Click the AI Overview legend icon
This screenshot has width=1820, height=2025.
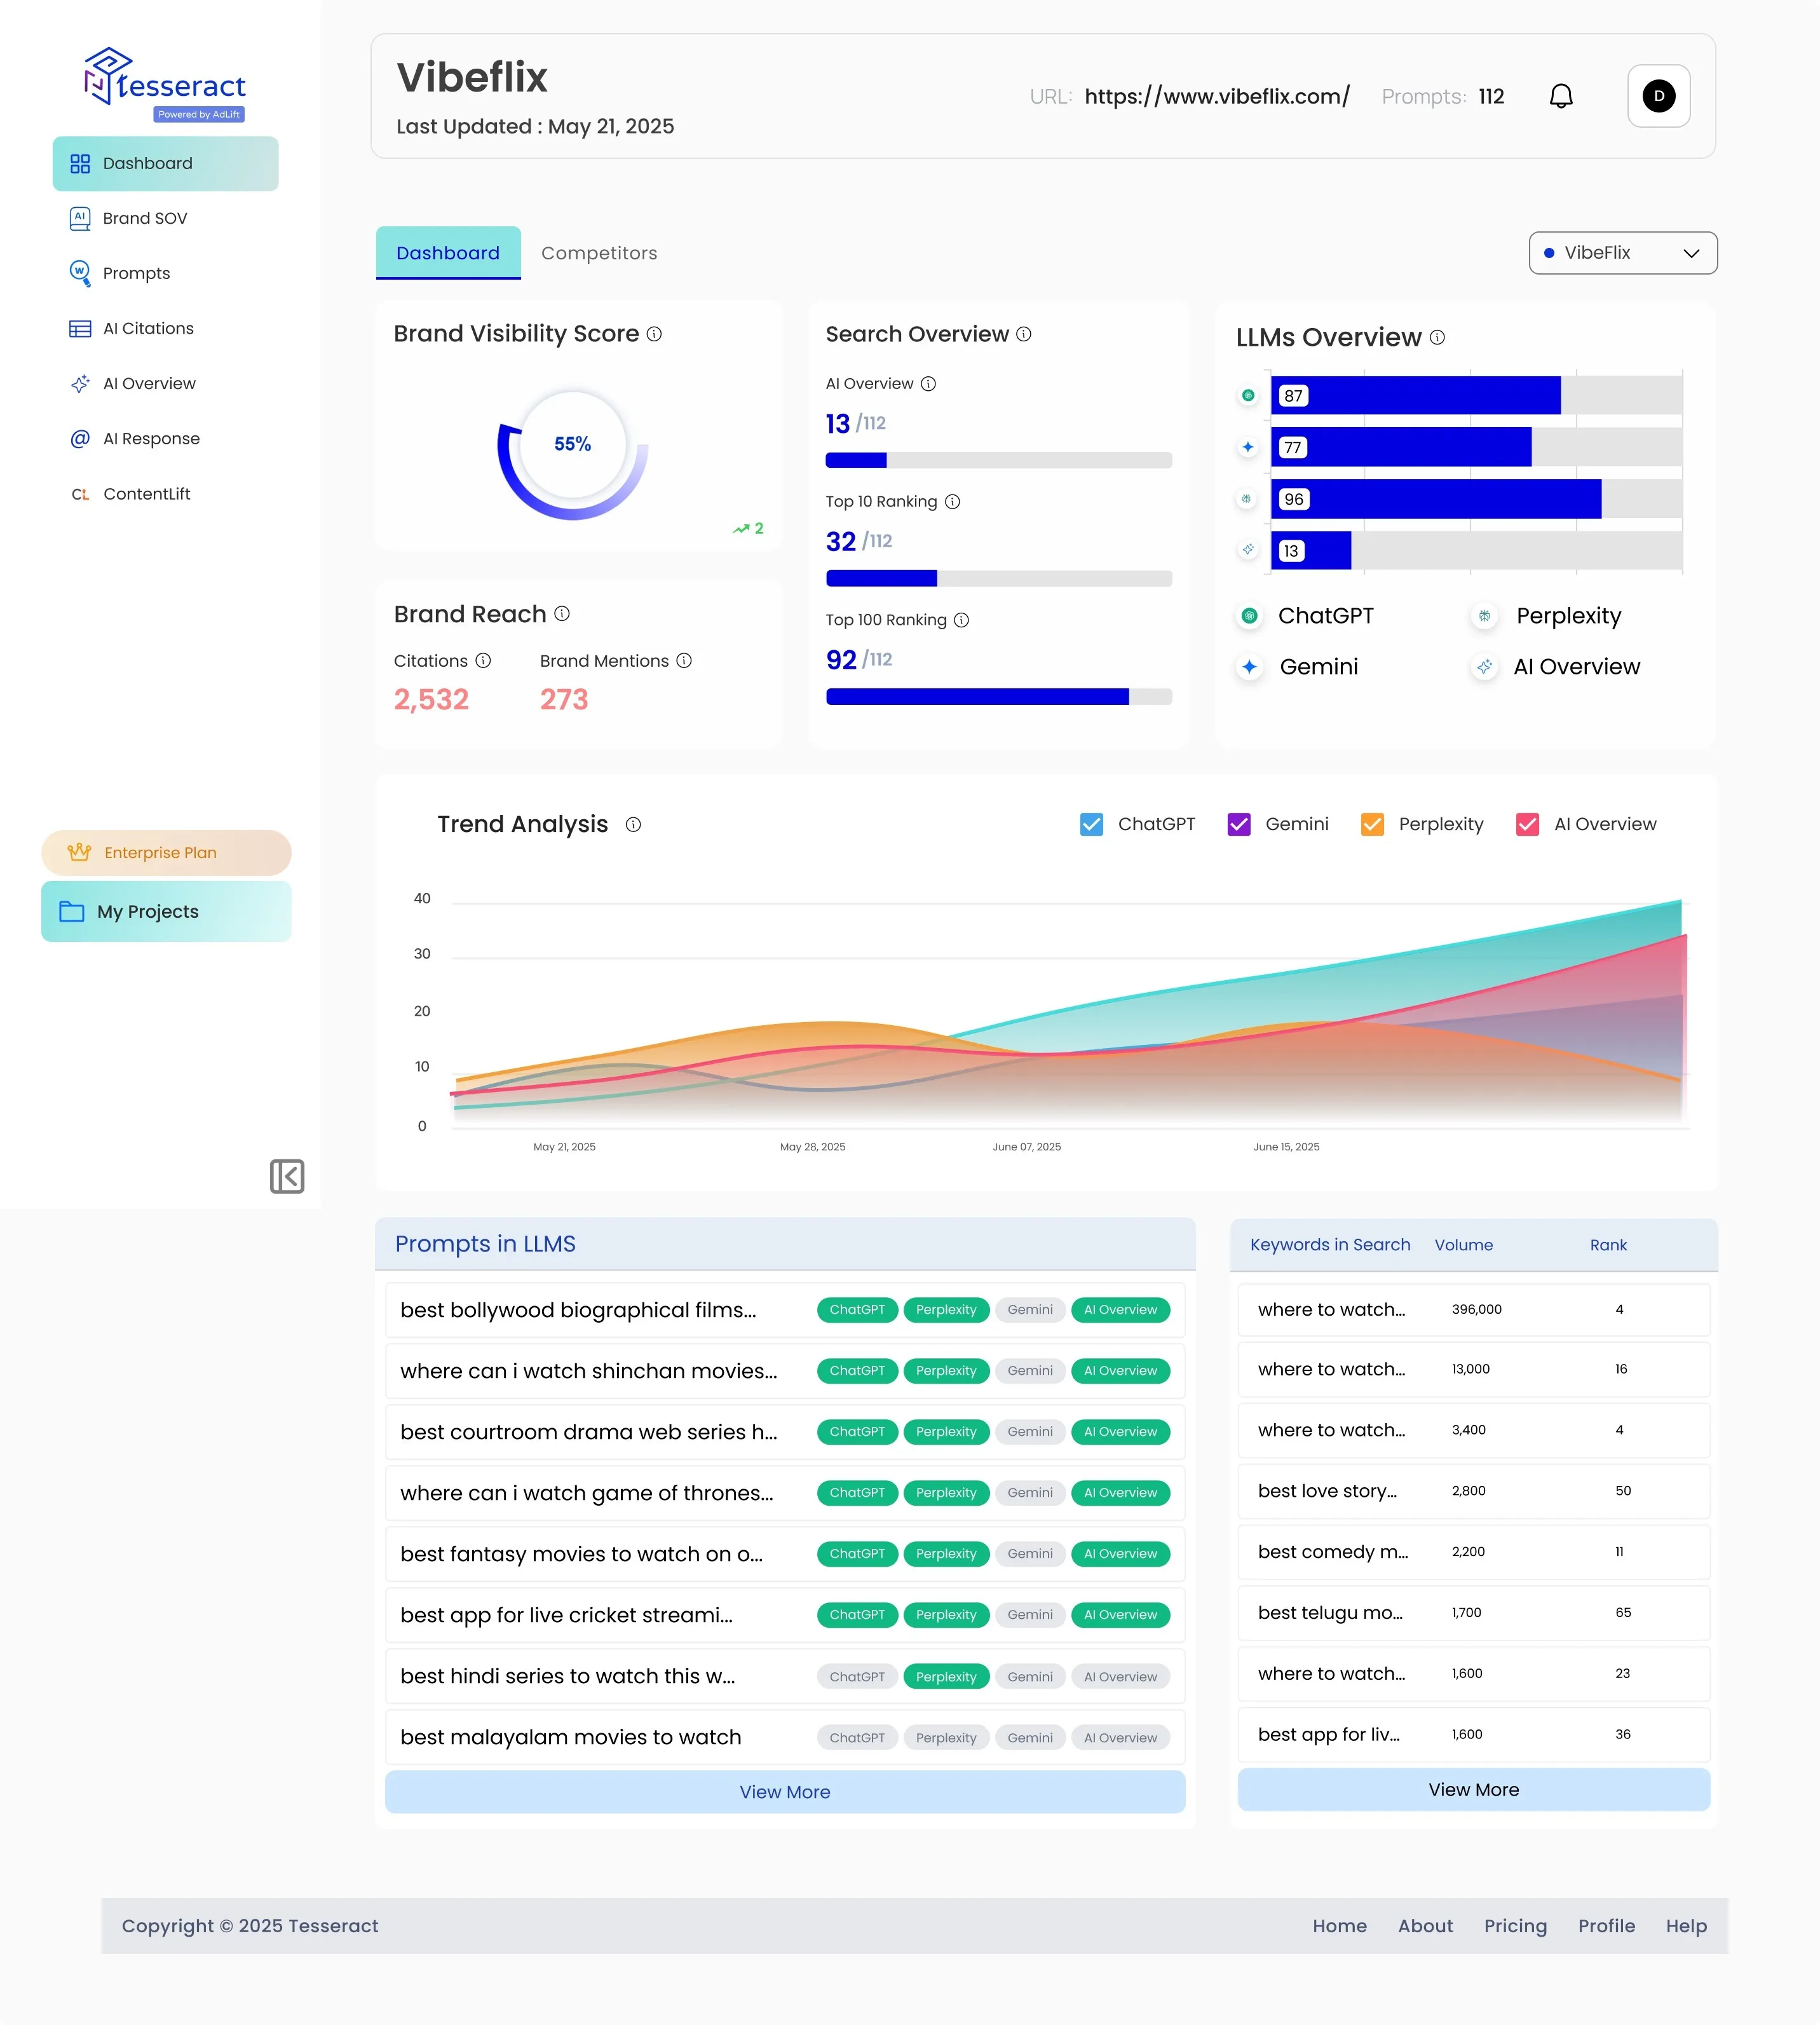pos(1485,667)
